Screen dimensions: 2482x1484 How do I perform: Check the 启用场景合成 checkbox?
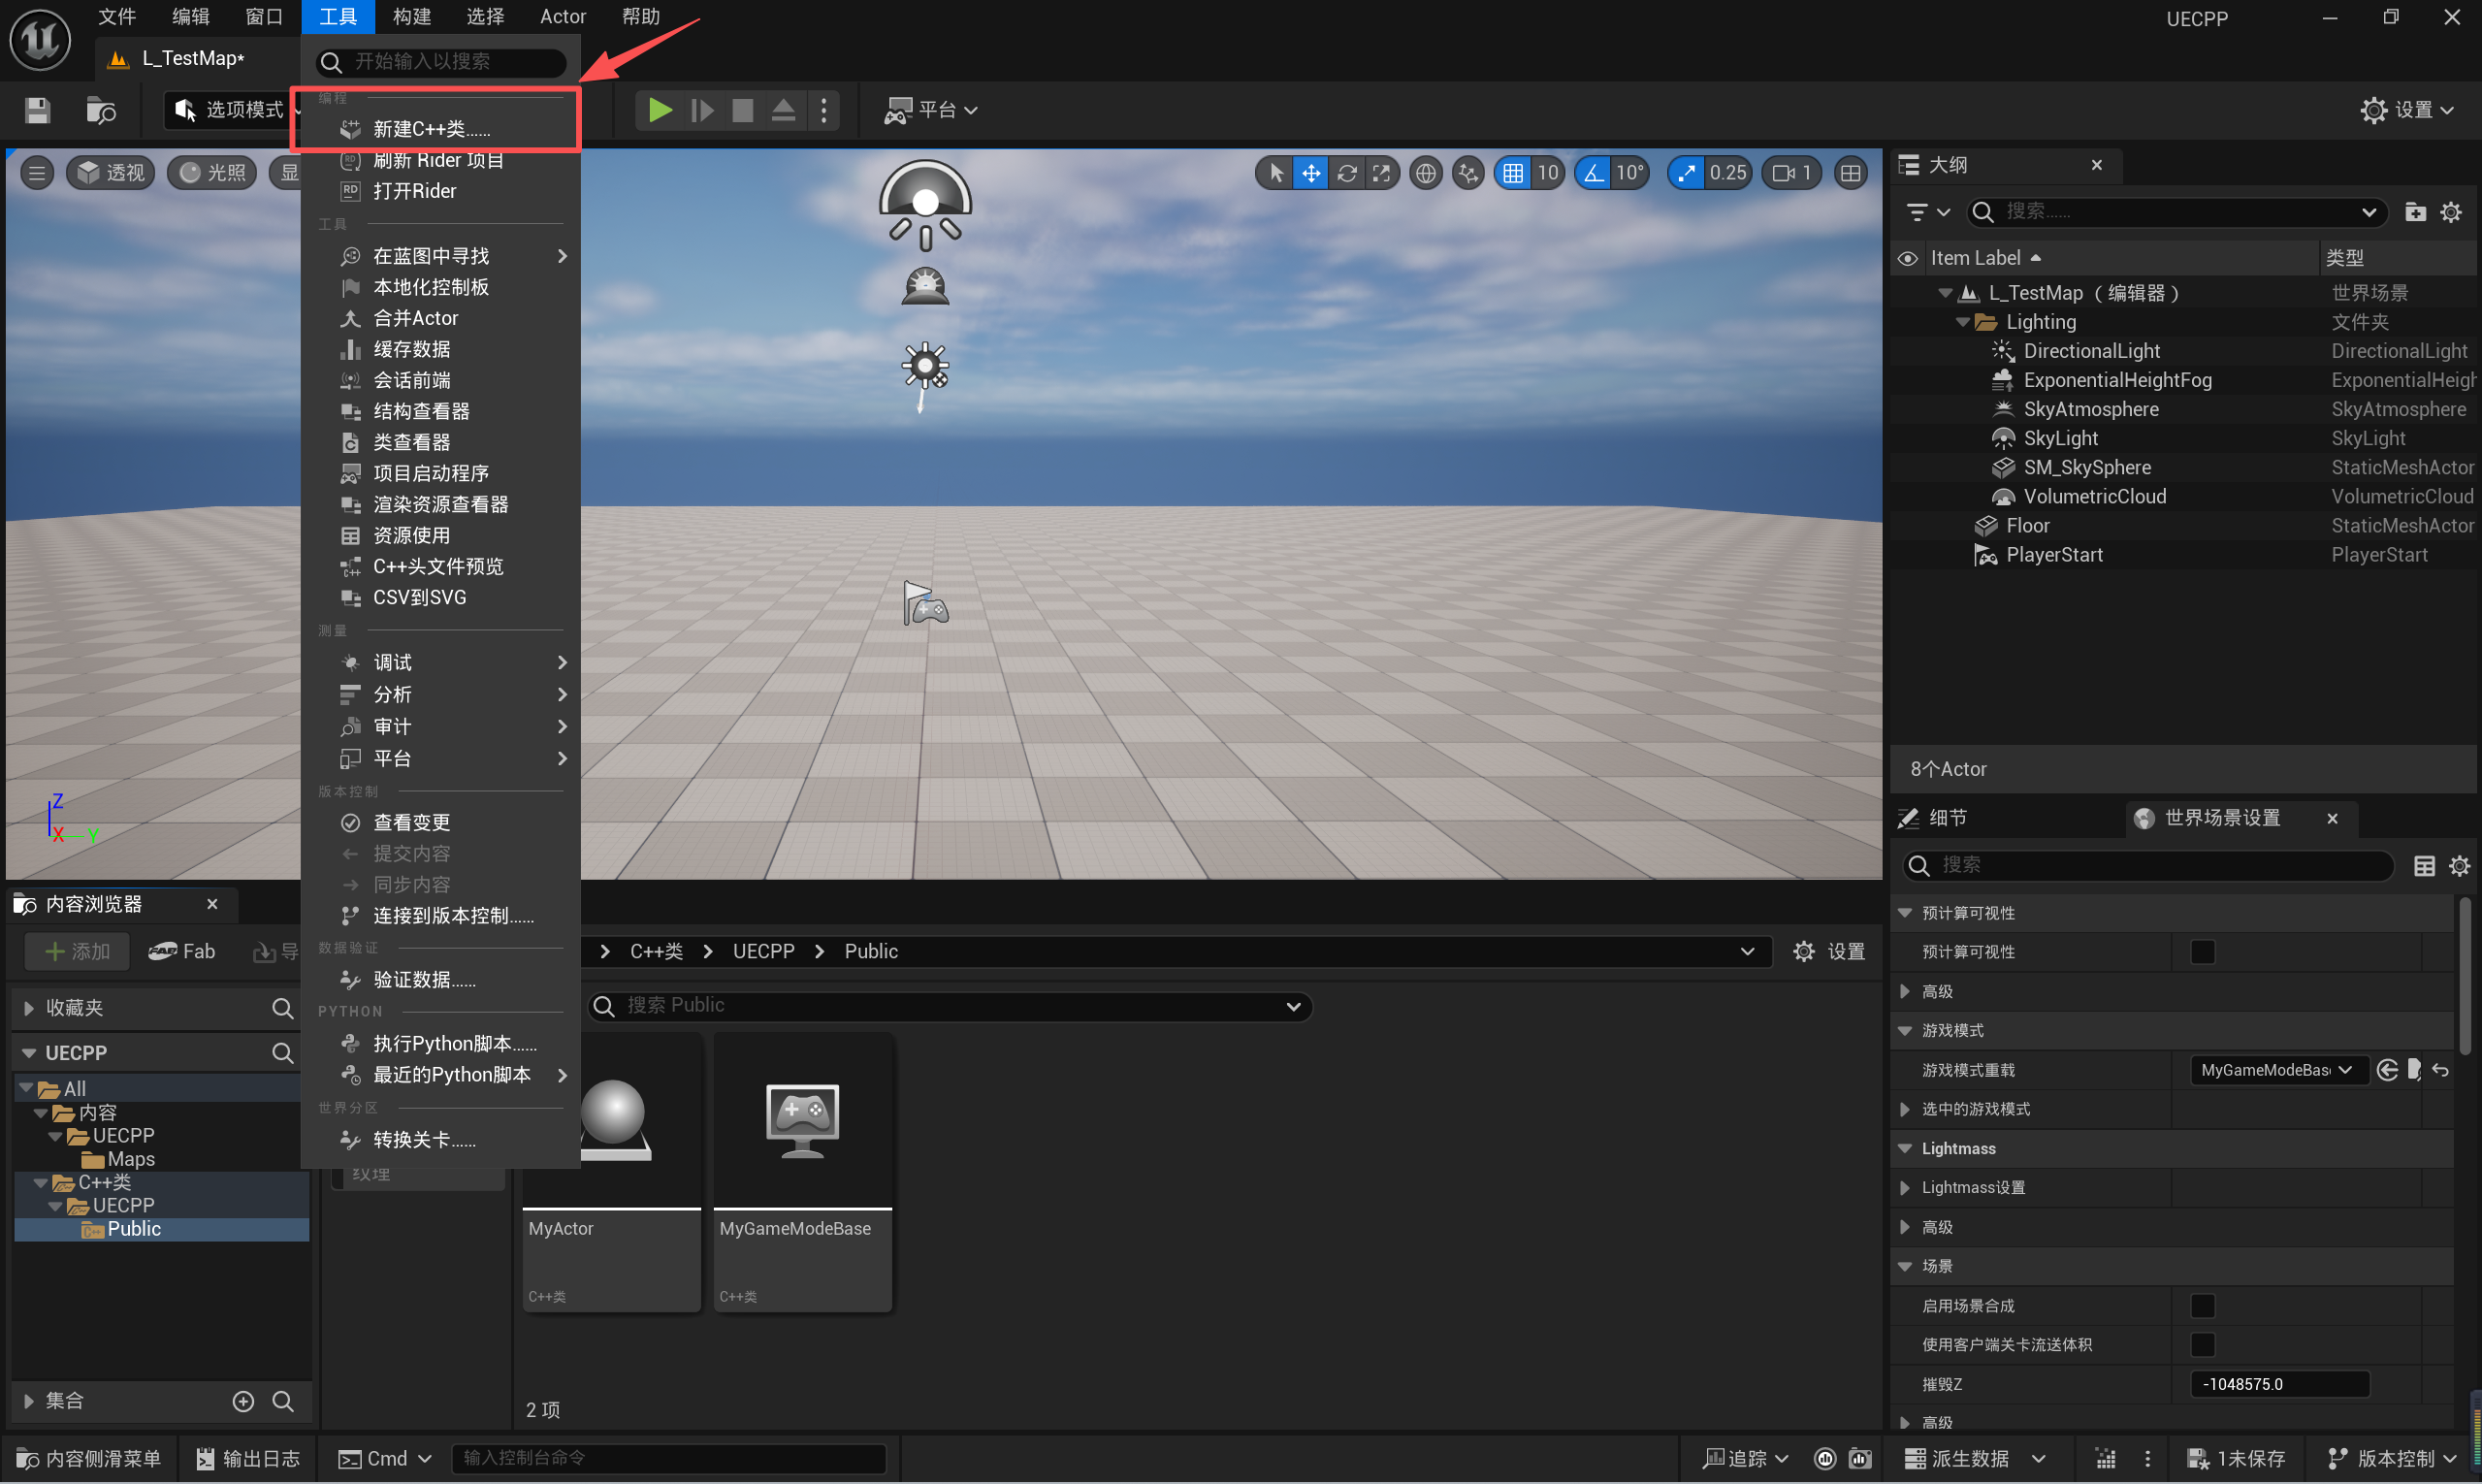point(2202,1306)
